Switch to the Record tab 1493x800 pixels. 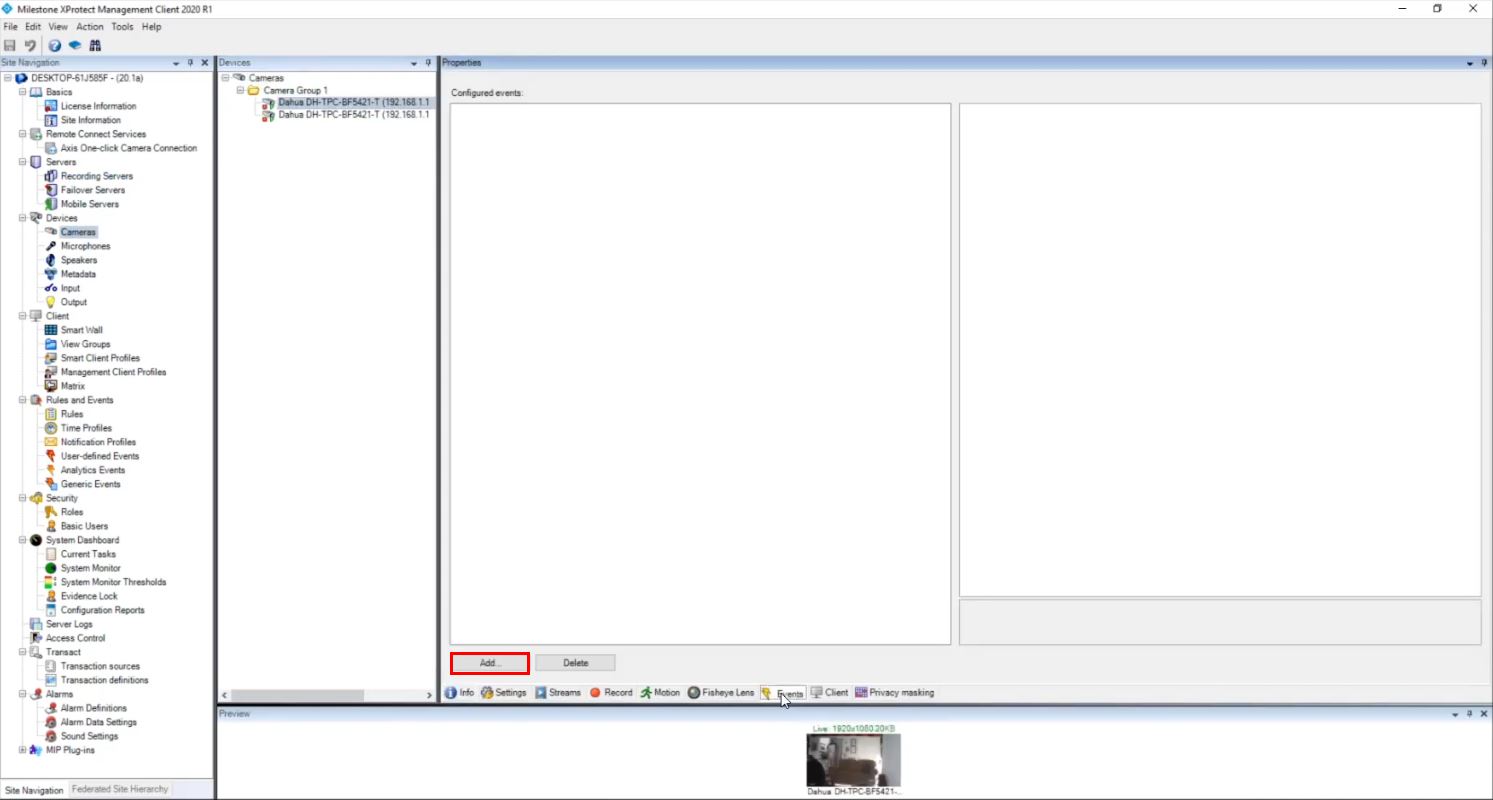point(611,692)
